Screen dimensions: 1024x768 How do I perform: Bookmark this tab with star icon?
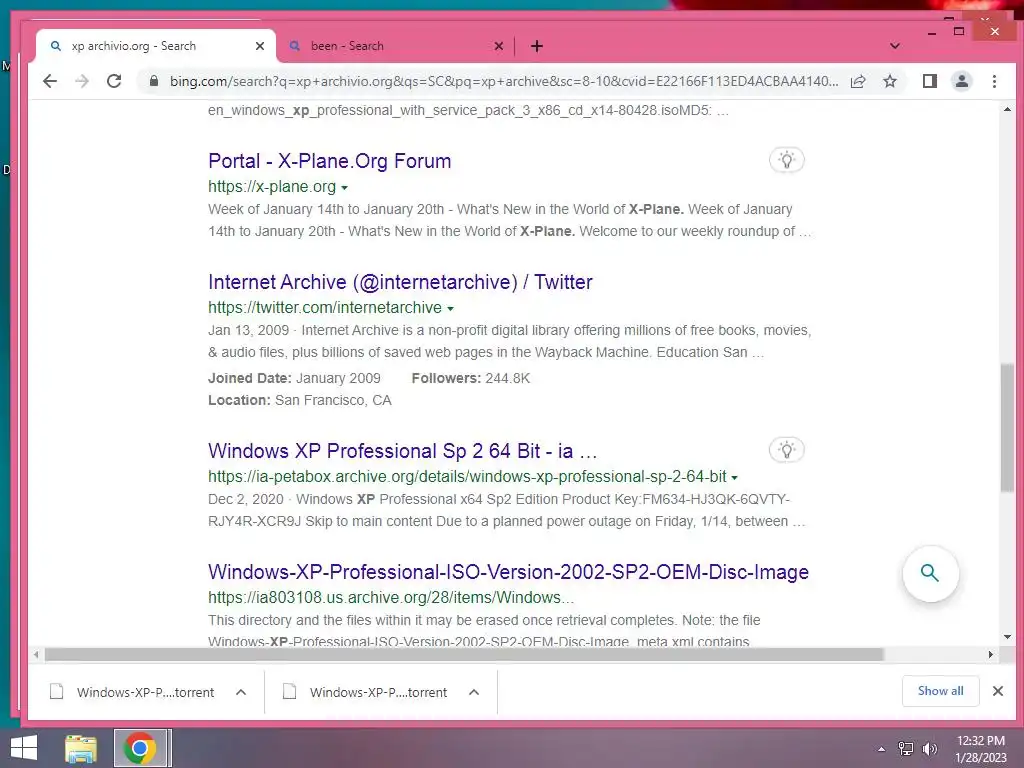pyautogui.click(x=889, y=81)
